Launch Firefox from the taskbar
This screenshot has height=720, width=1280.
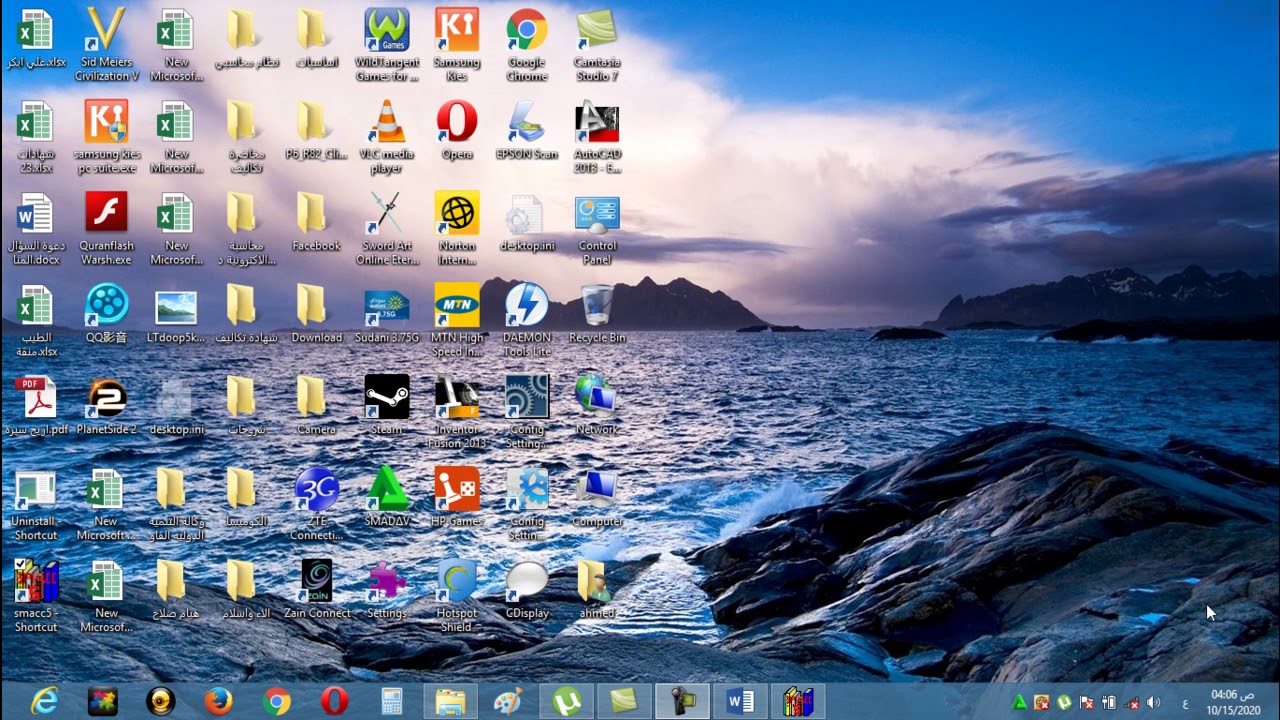(x=218, y=701)
